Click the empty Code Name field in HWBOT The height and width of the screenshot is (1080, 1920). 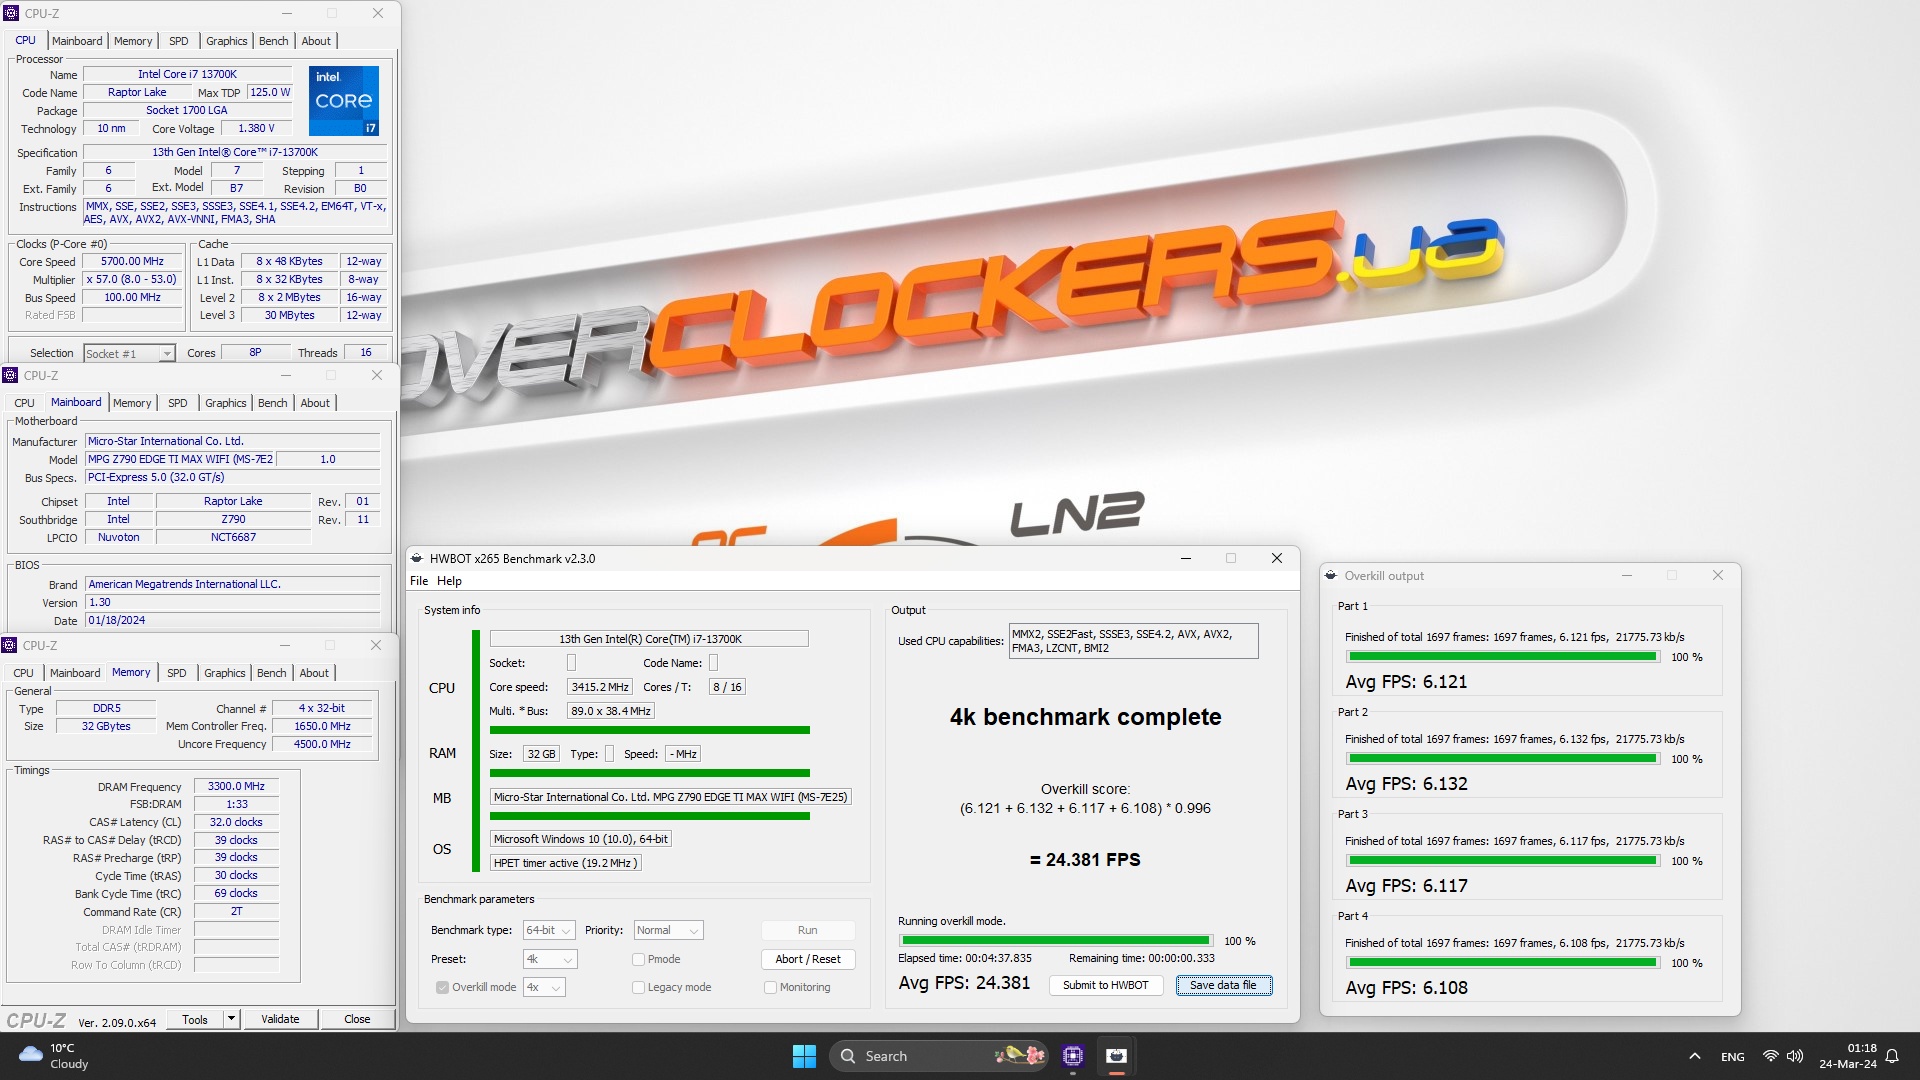click(713, 663)
